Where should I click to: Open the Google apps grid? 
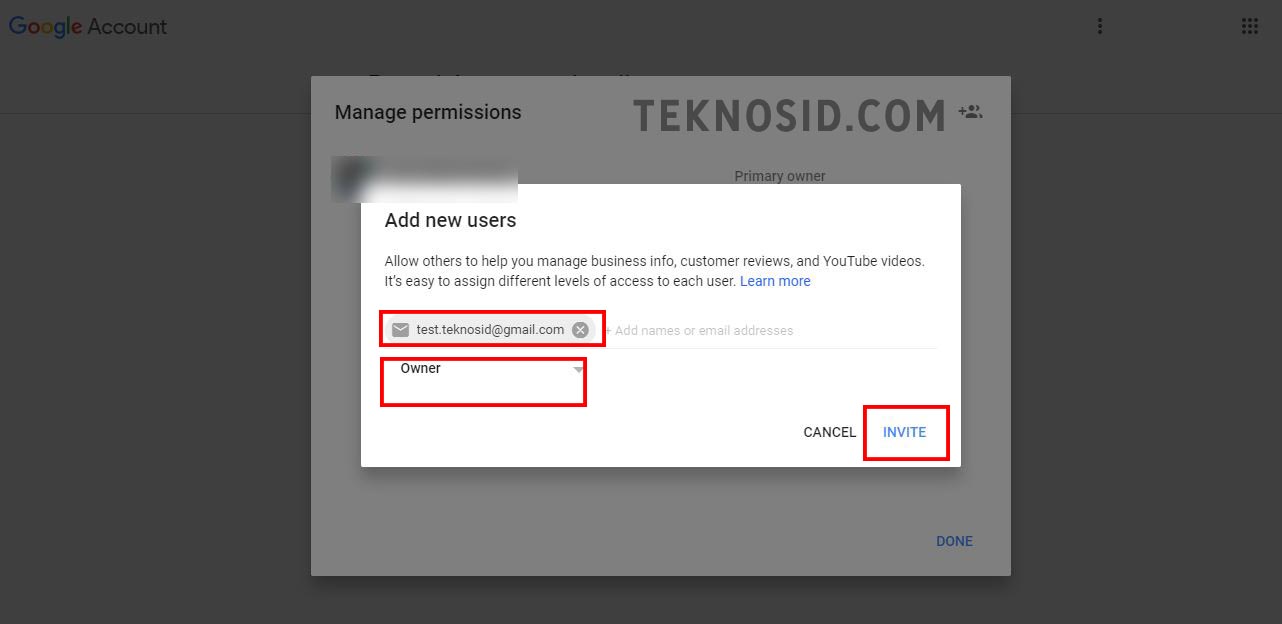[x=1249, y=27]
